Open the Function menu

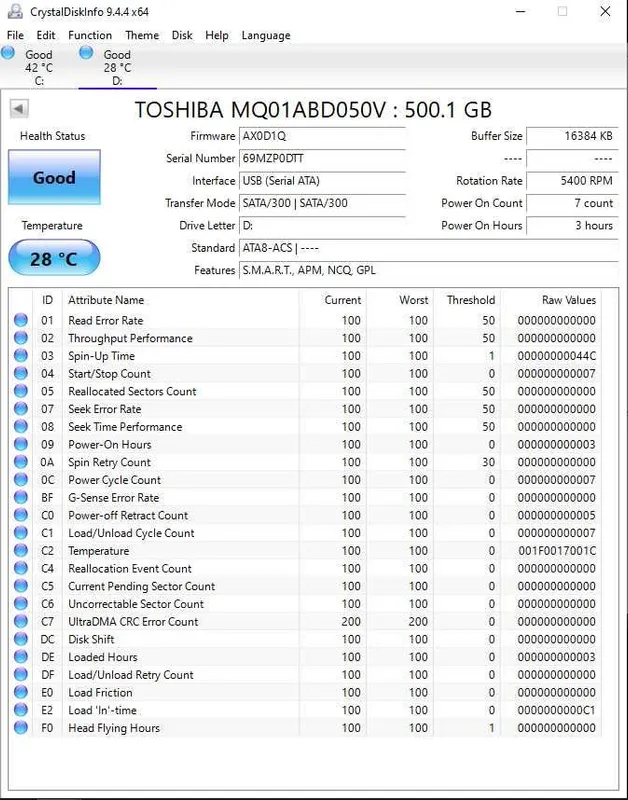[90, 35]
